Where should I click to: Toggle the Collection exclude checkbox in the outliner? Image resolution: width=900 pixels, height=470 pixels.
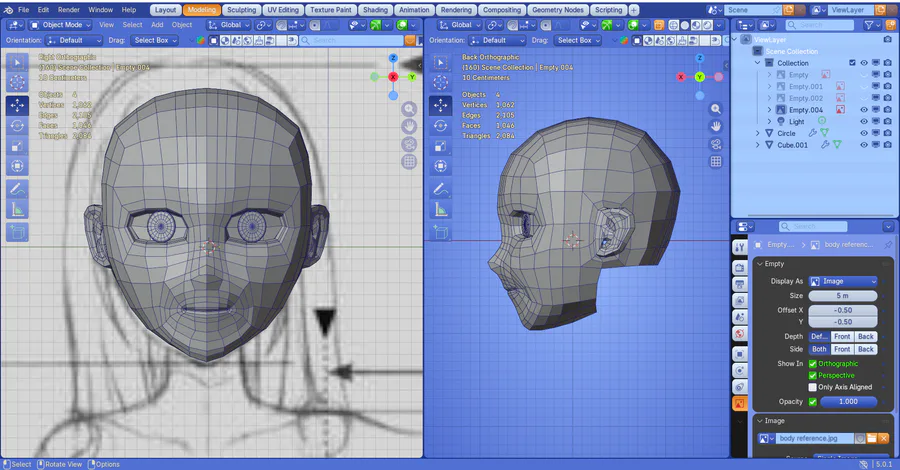(852, 63)
